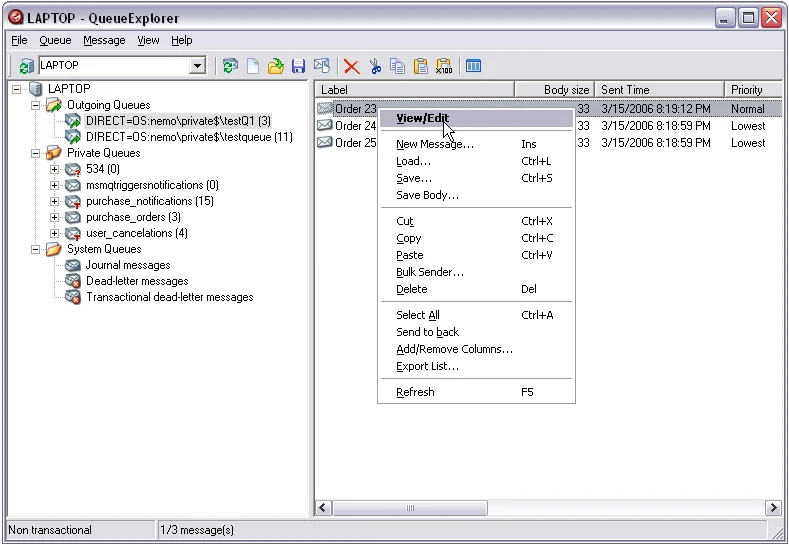This screenshot has width=789, height=545.
Task: Click the System Queues folder icon
Action: click(54, 249)
